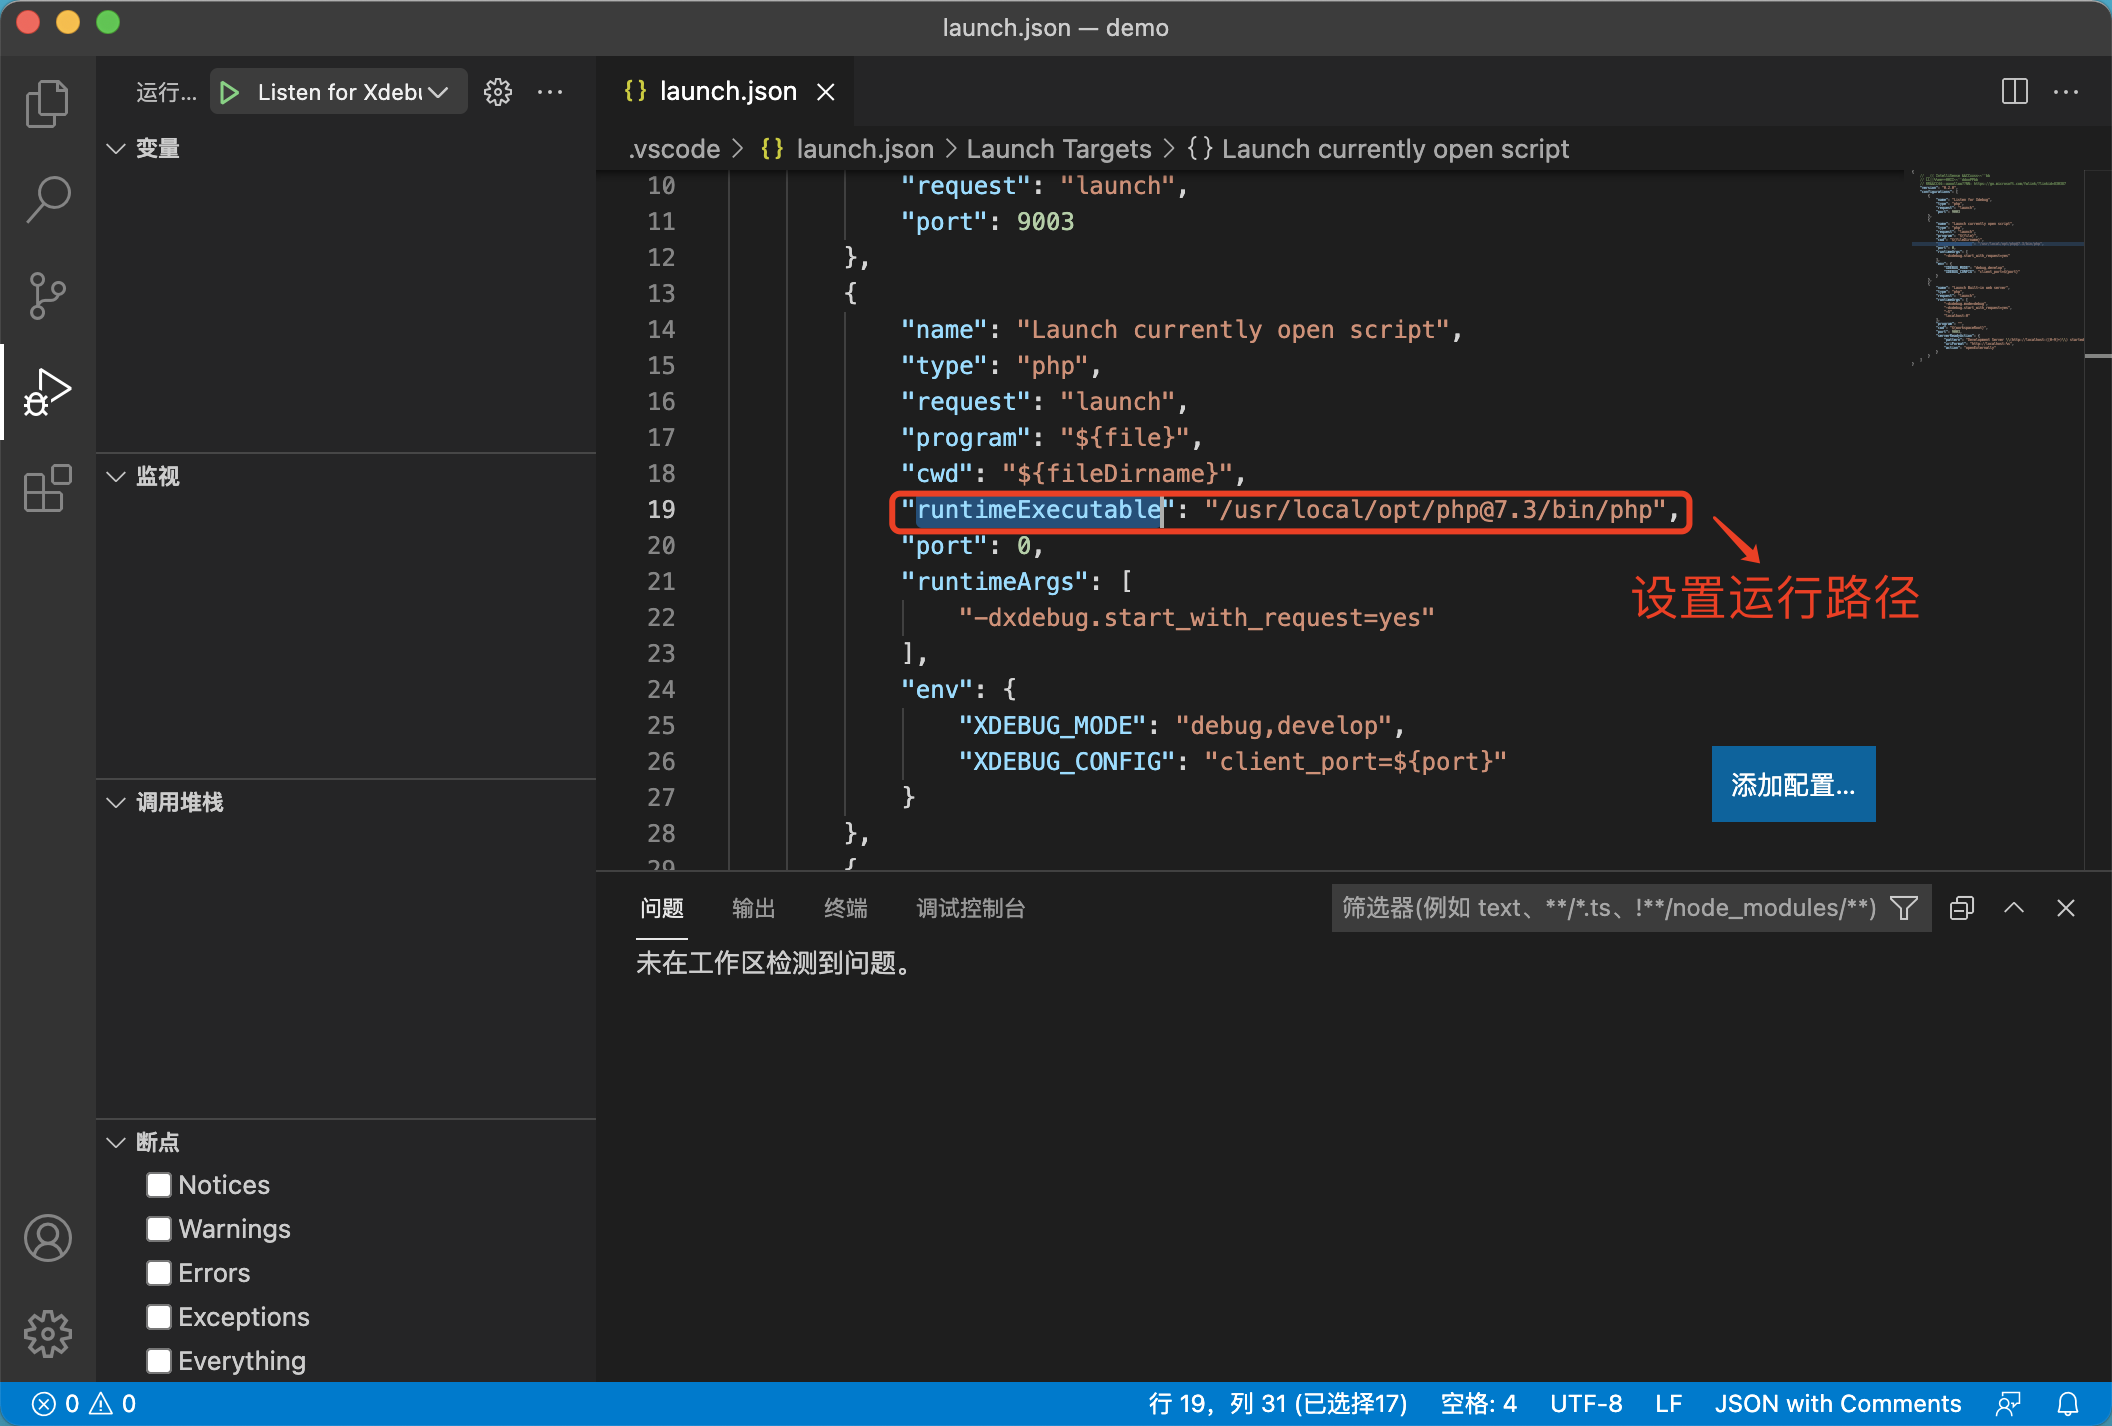This screenshot has width=2112, height=1426.
Task: Toggle the Notices checkbox
Action: [x=159, y=1184]
